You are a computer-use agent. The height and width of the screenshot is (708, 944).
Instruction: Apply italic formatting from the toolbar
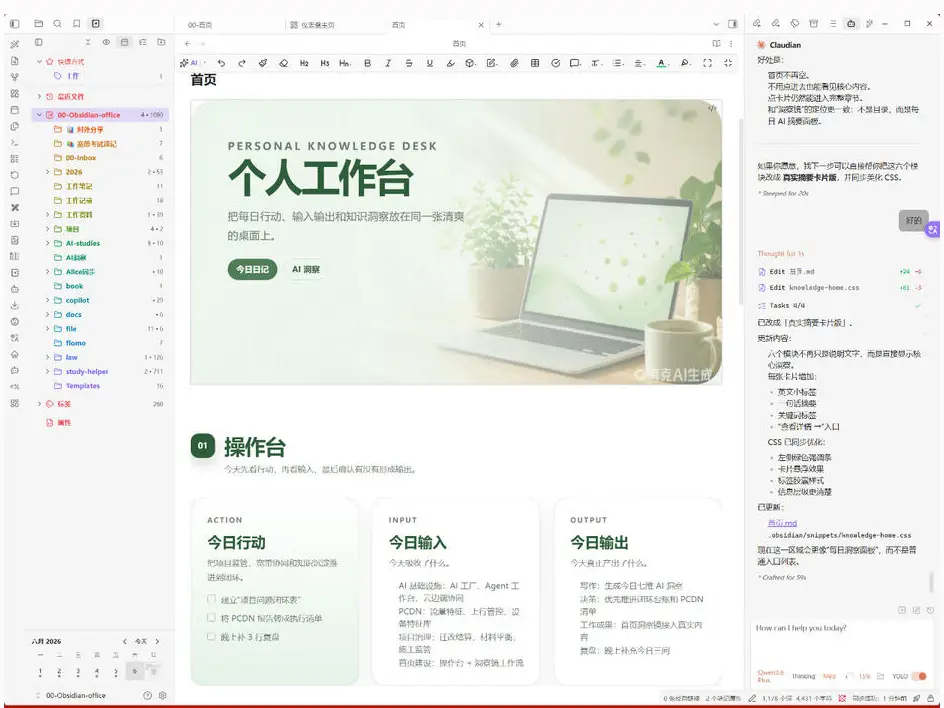click(388, 63)
